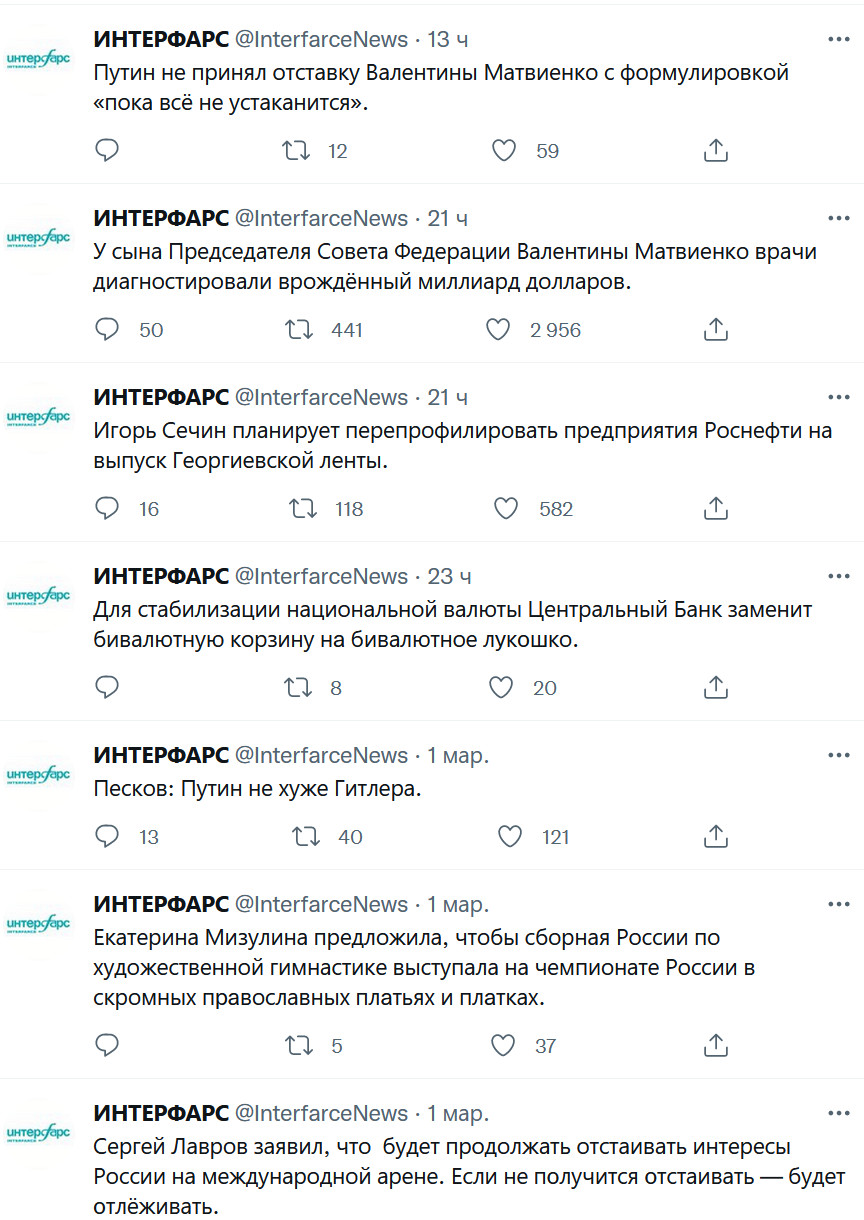Click ИНТЕРФАРС avatar on the Peskov tweet
This screenshot has height=1220, width=864.
pyautogui.click(x=38, y=776)
